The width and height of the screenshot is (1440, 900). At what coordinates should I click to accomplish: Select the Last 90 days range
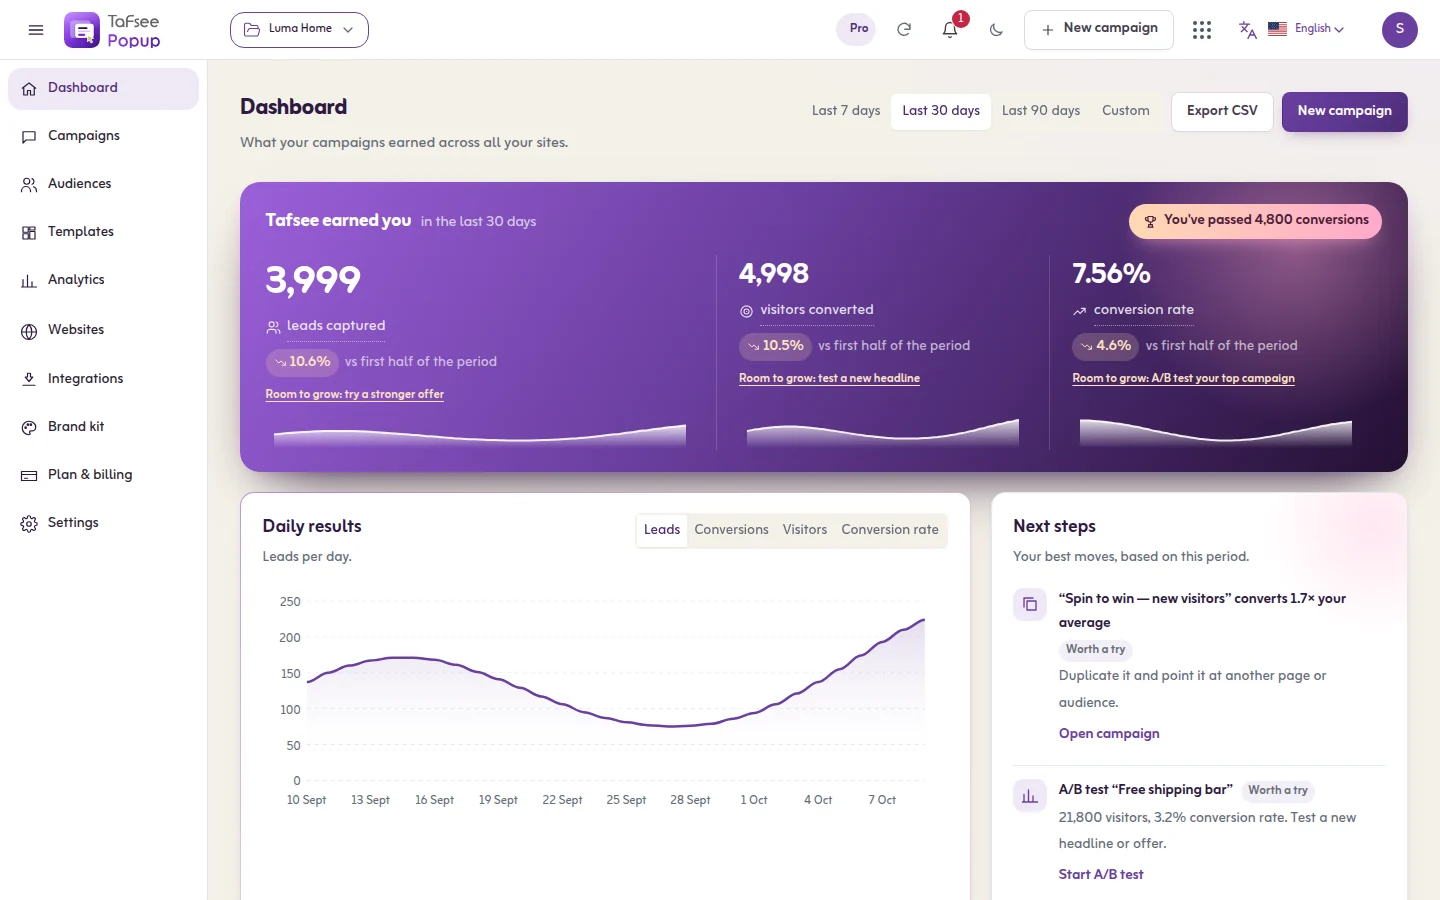point(1041,111)
